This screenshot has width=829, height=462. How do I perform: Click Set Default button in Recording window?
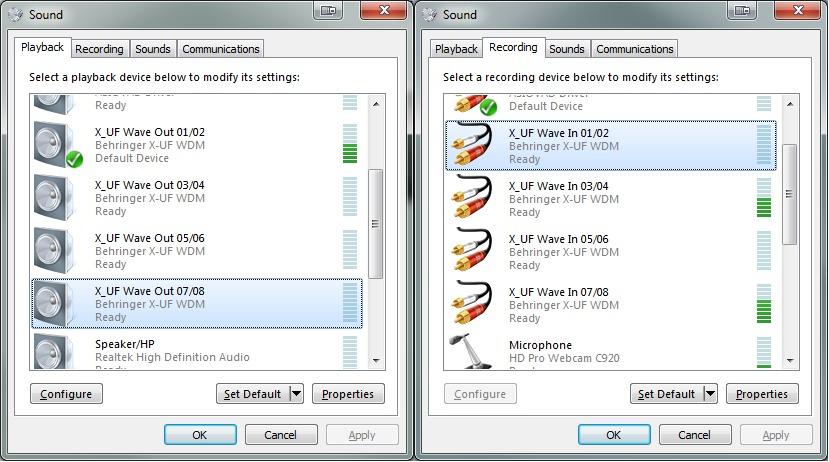(667, 394)
